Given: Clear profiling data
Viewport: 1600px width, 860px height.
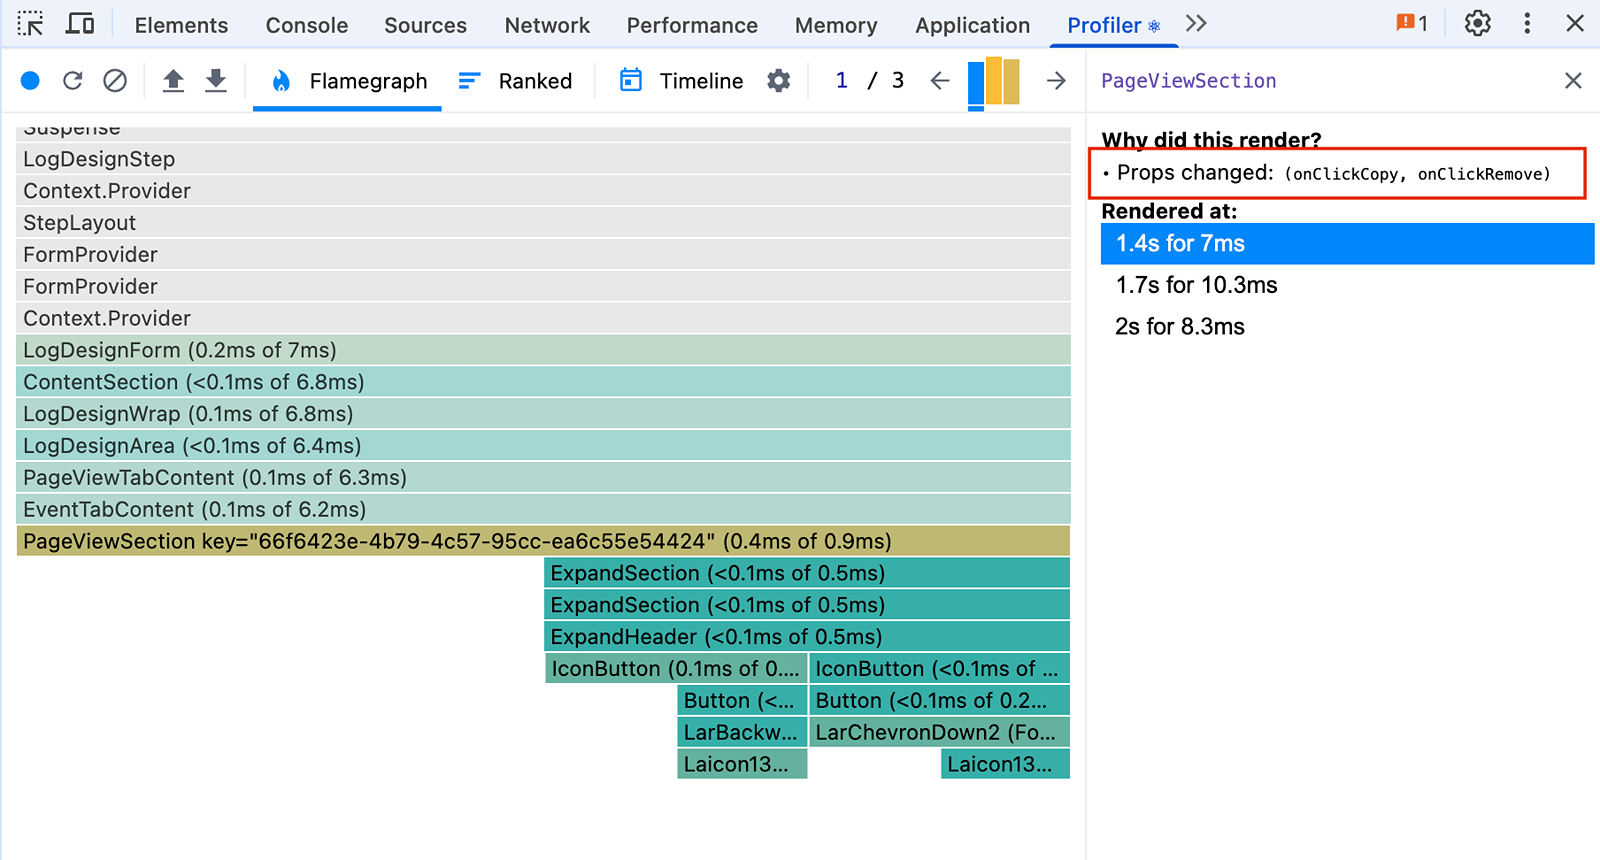Looking at the screenshot, I should click(x=115, y=81).
